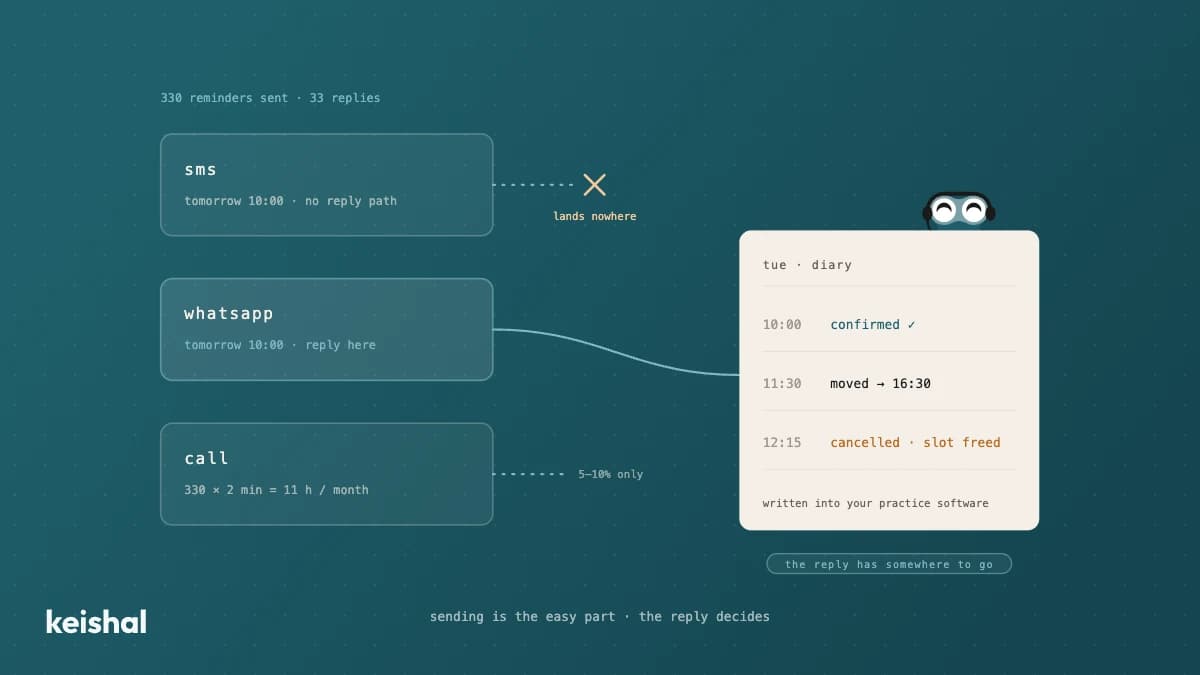Click the 'tue · diary' header
This screenshot has height=675, width=1200.
(807, 265)
